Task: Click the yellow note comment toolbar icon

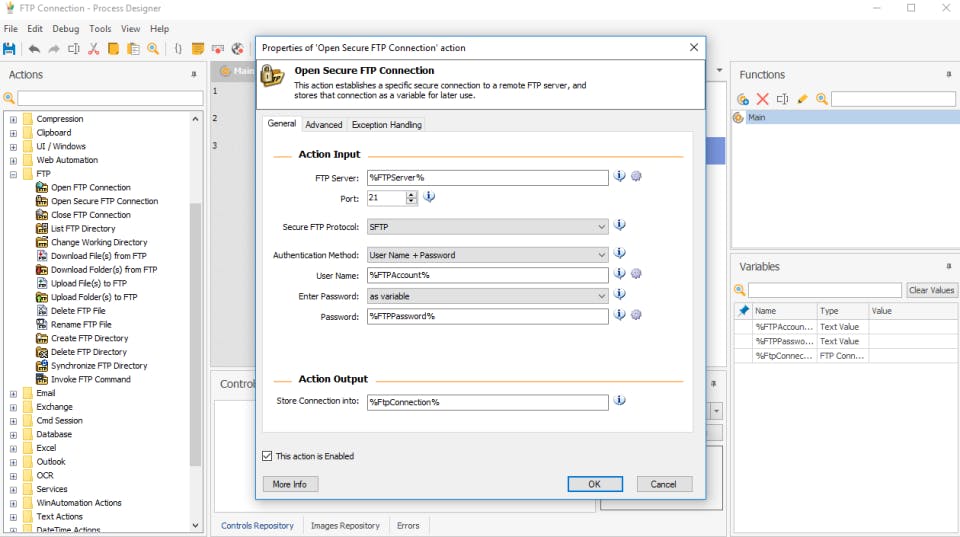Action: tap(198, 49)
